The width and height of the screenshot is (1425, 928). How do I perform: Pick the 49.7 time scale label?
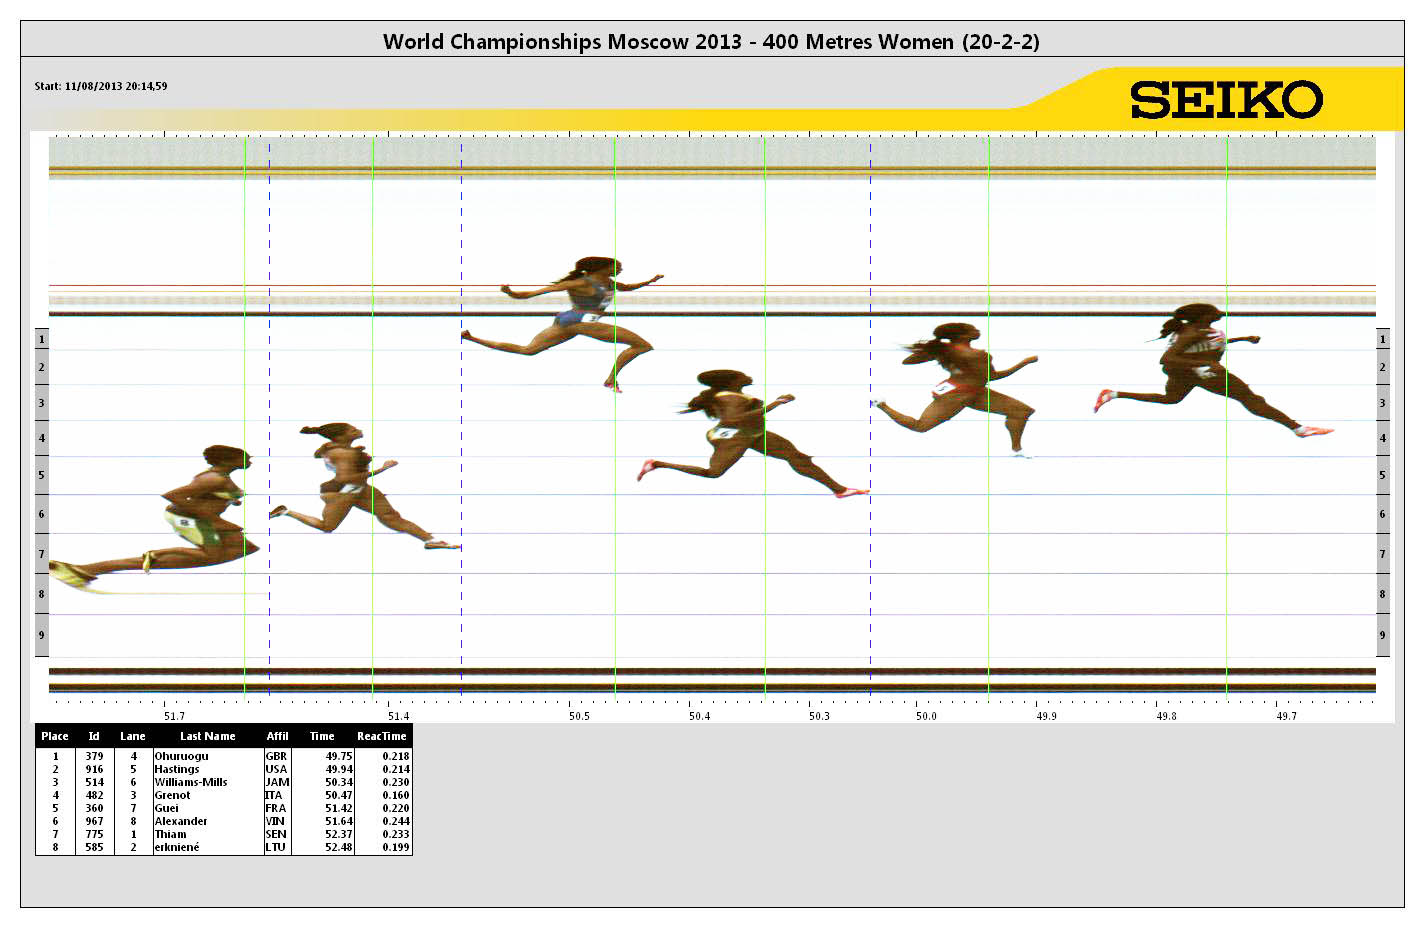pyautogui.click(x=1286, y=716)
